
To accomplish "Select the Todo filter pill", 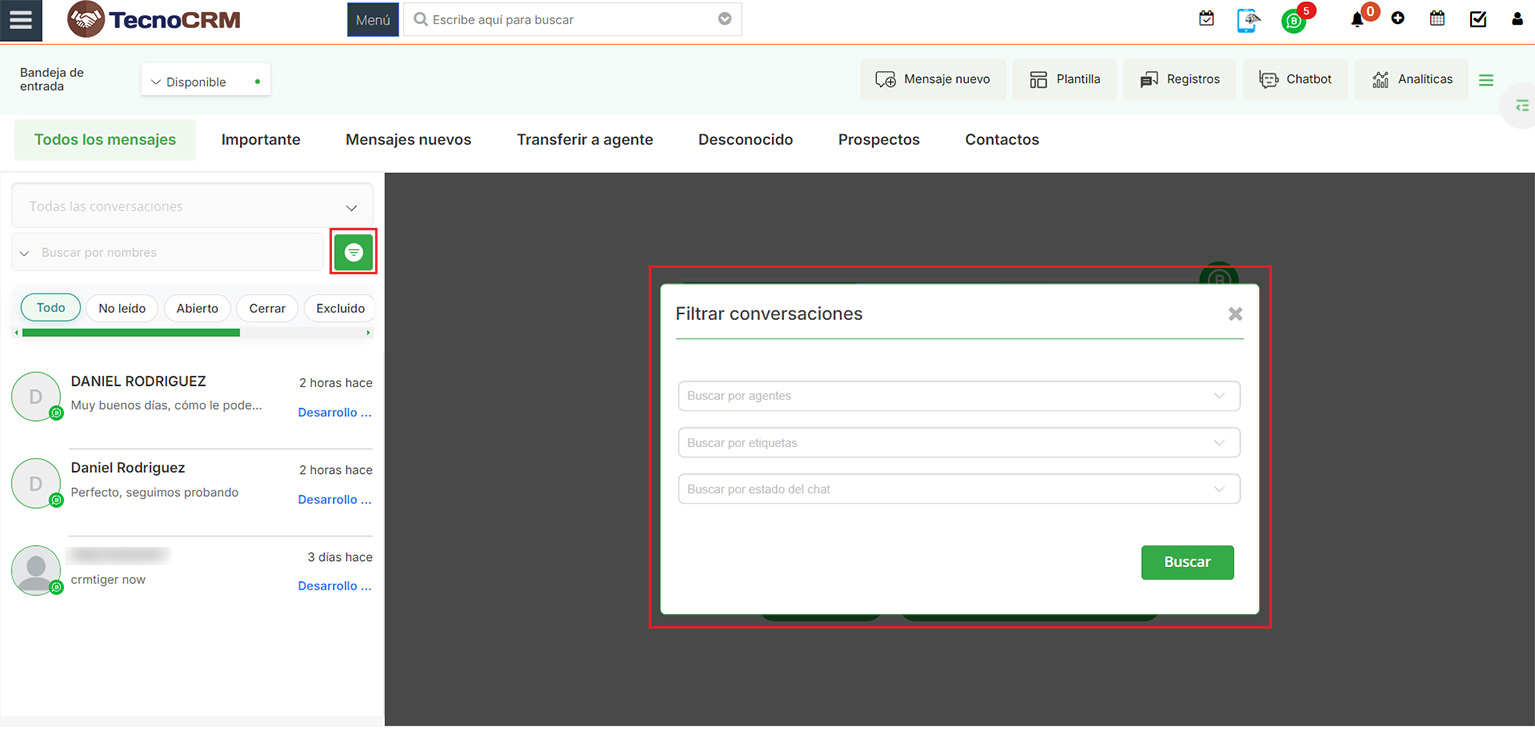I will (51, 308).
